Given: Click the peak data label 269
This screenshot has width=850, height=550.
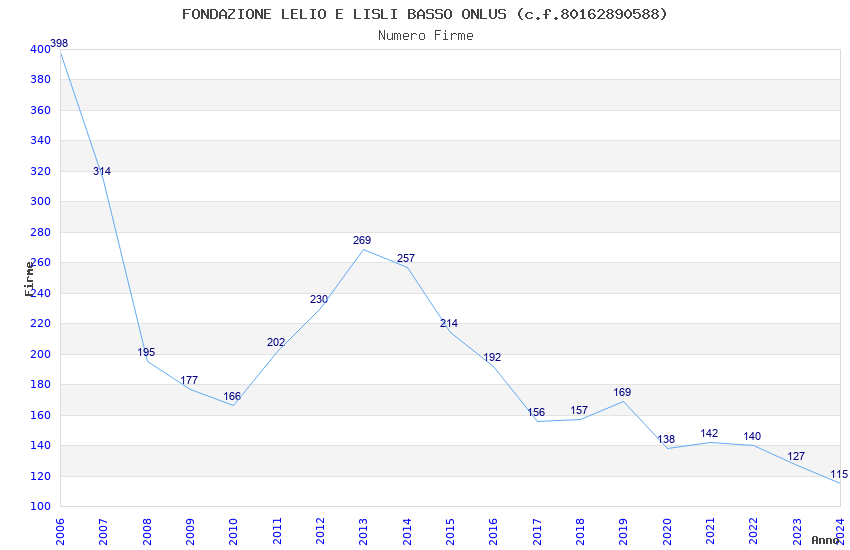Looking at the screenshot, I should point(362,240).
